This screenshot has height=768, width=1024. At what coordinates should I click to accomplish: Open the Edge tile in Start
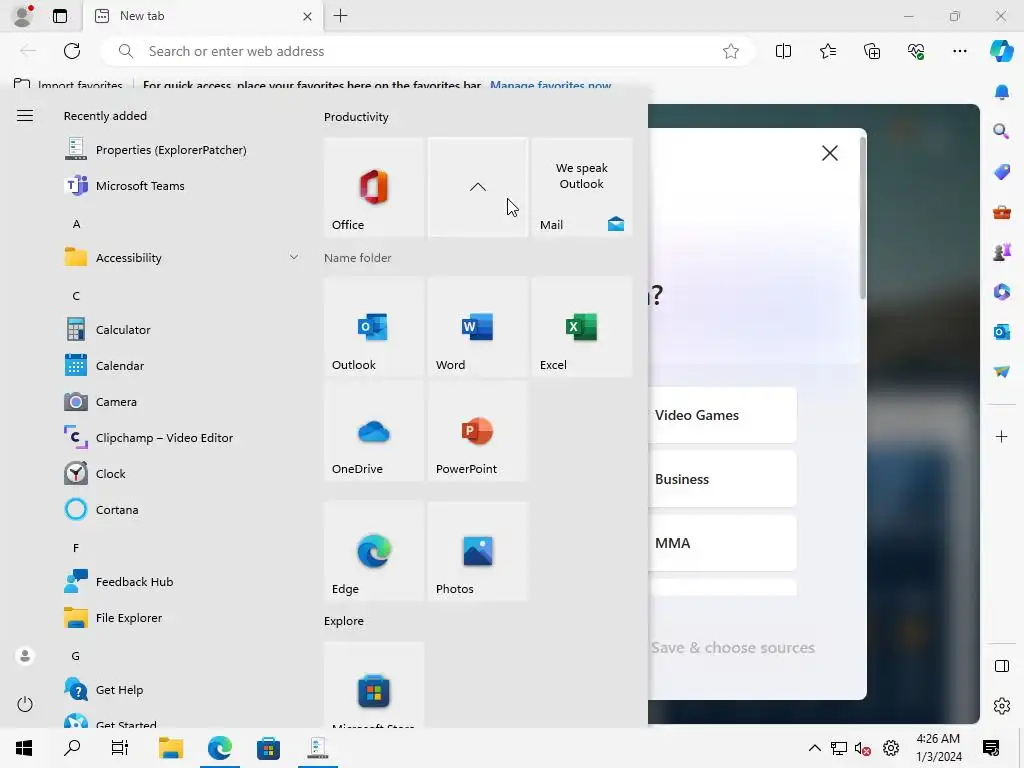click(374, 551)
